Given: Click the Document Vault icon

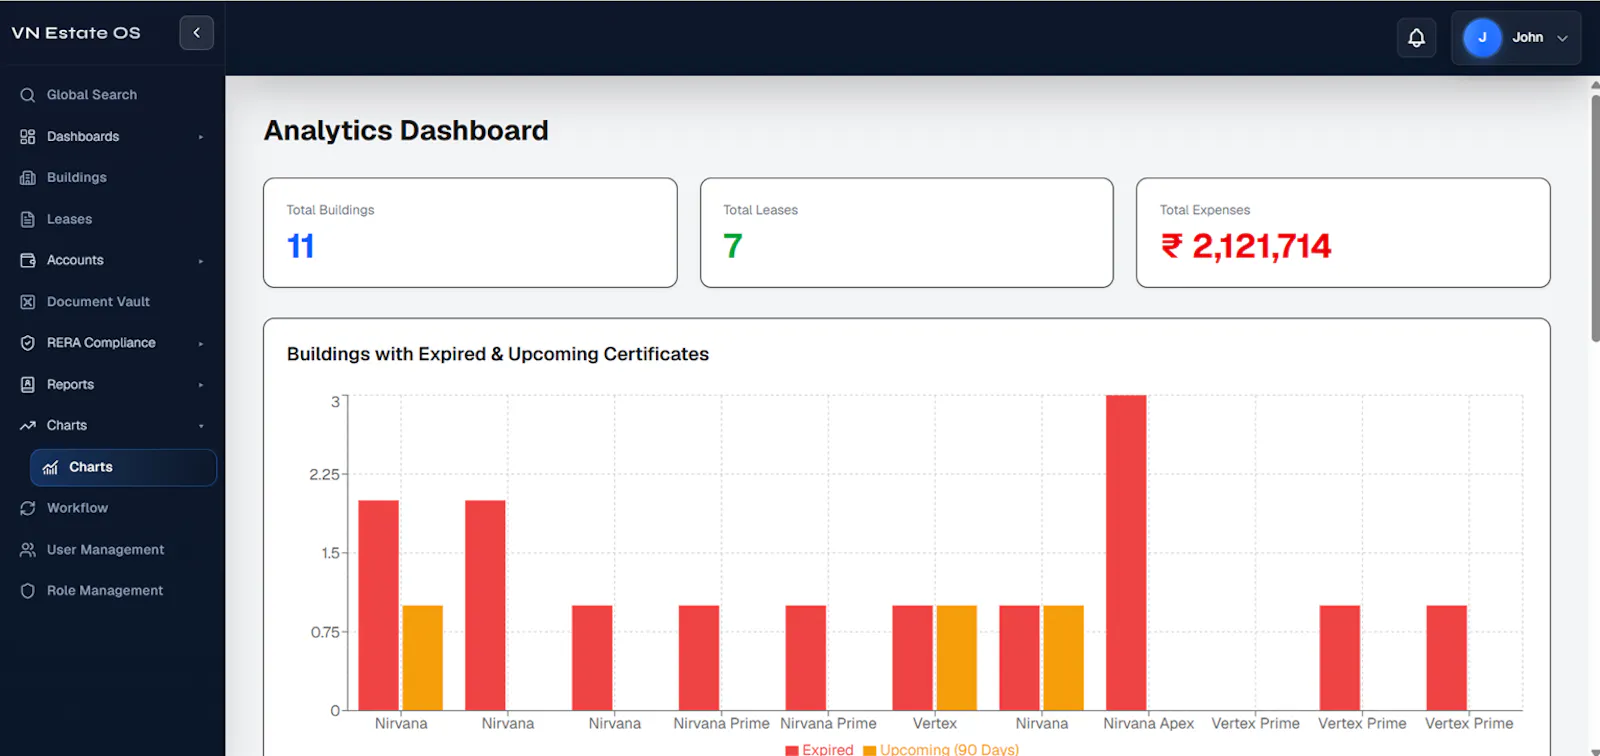Looking at the screenshot, I should pos(28,301).
